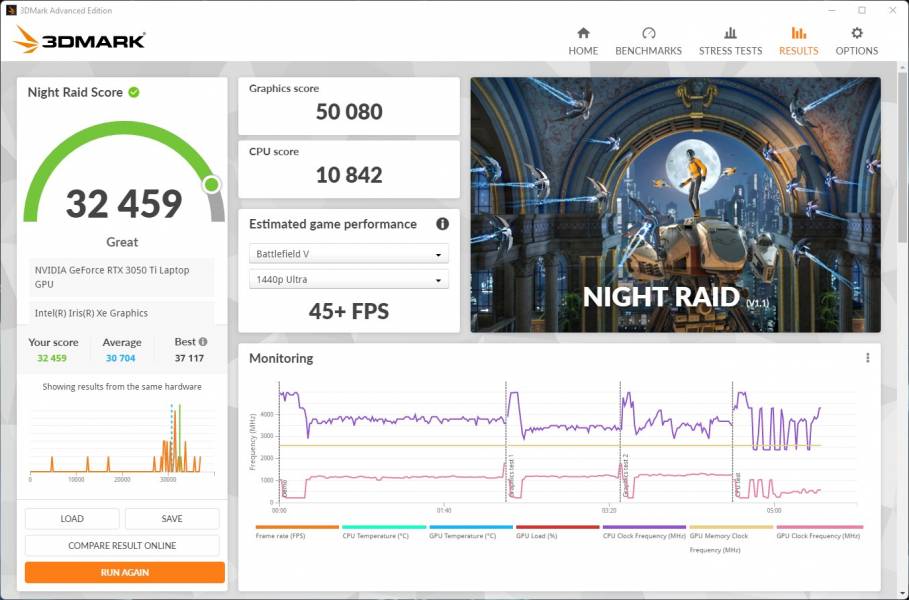Click the Graphics score value 50 080
Viewport: 909px width, 600px height.
pos(349,112)
